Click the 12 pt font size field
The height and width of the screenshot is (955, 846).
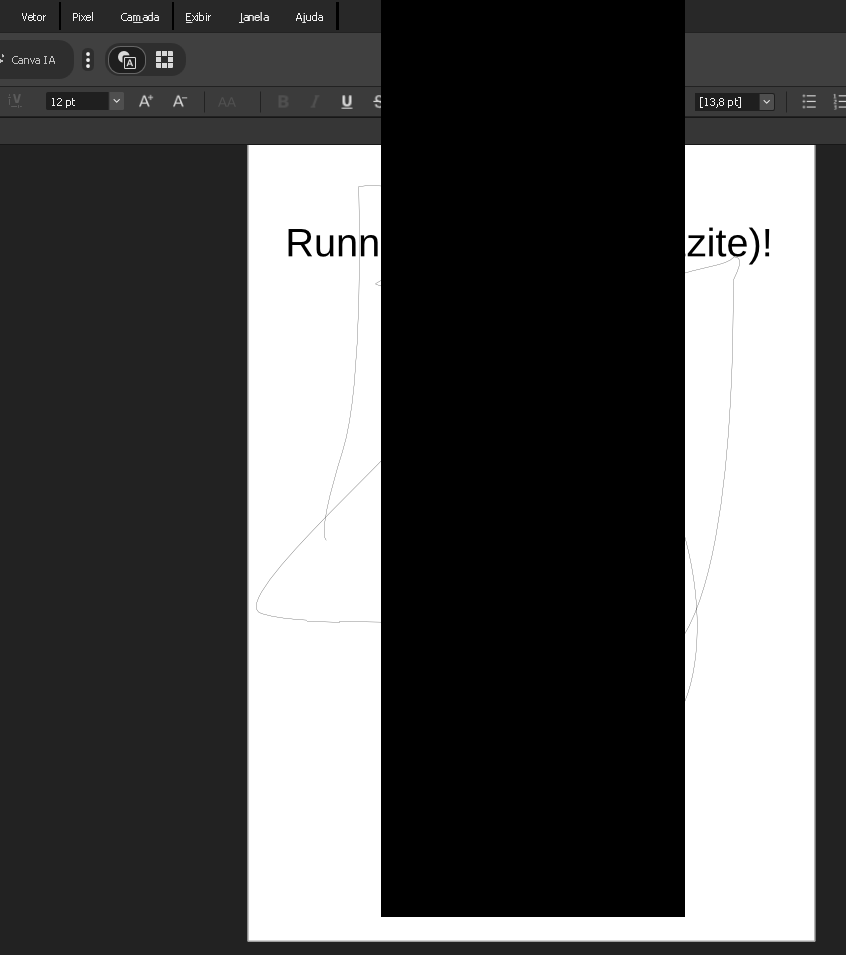click(77, 102)
